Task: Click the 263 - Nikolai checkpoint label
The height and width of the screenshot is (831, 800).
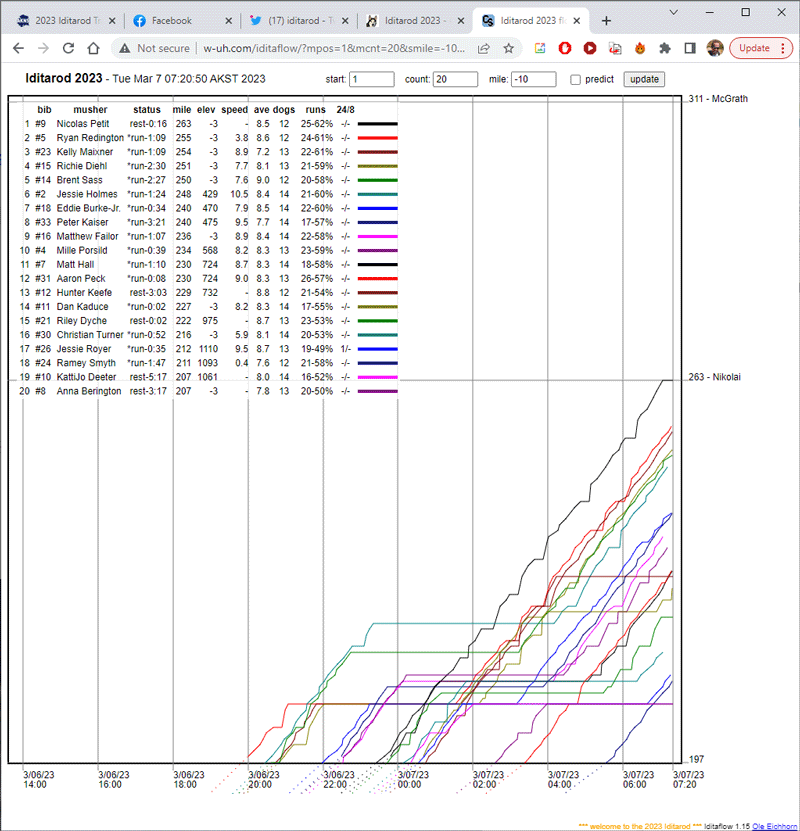Action: 714,377
